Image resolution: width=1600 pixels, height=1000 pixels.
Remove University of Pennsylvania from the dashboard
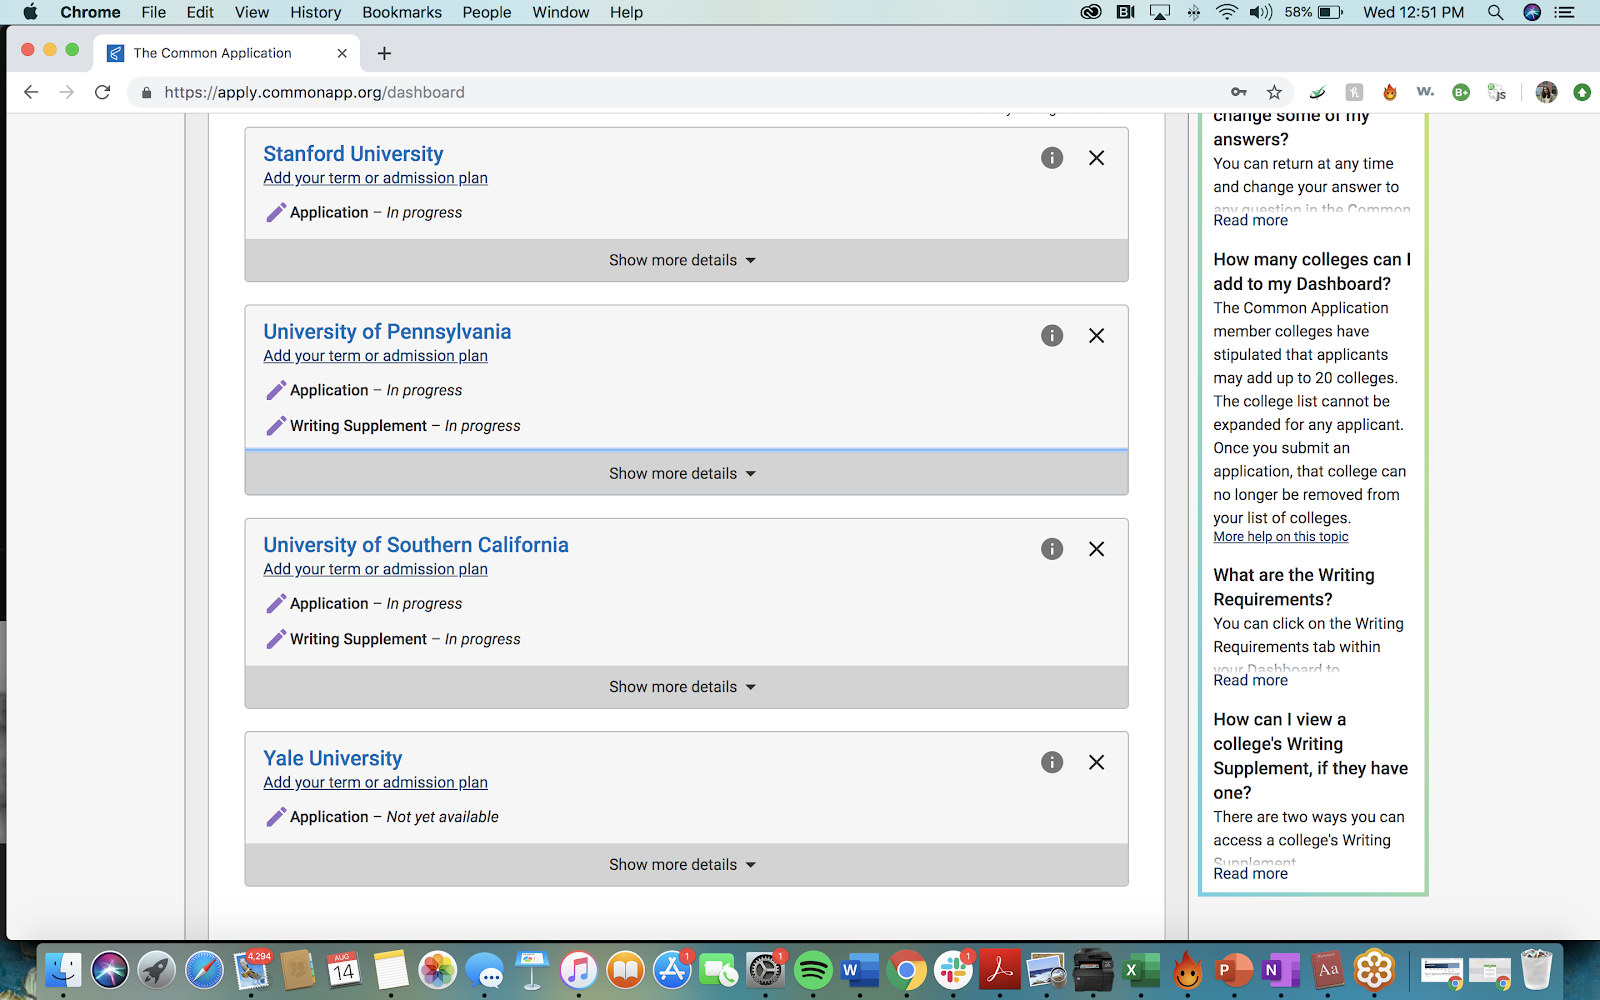point(1097,336)
